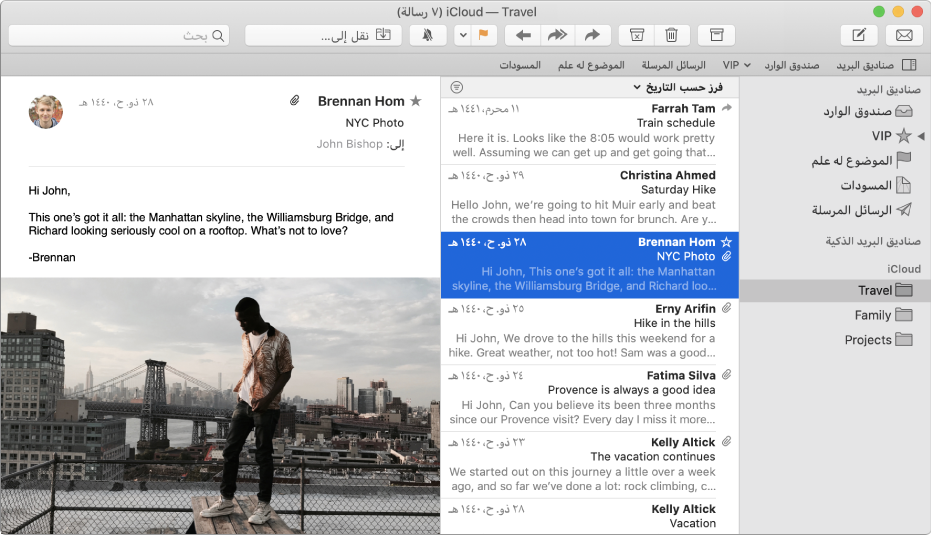931x535 pixels.
Task: Open Kelly Altick's The vacation continues message
Action: 590,465
